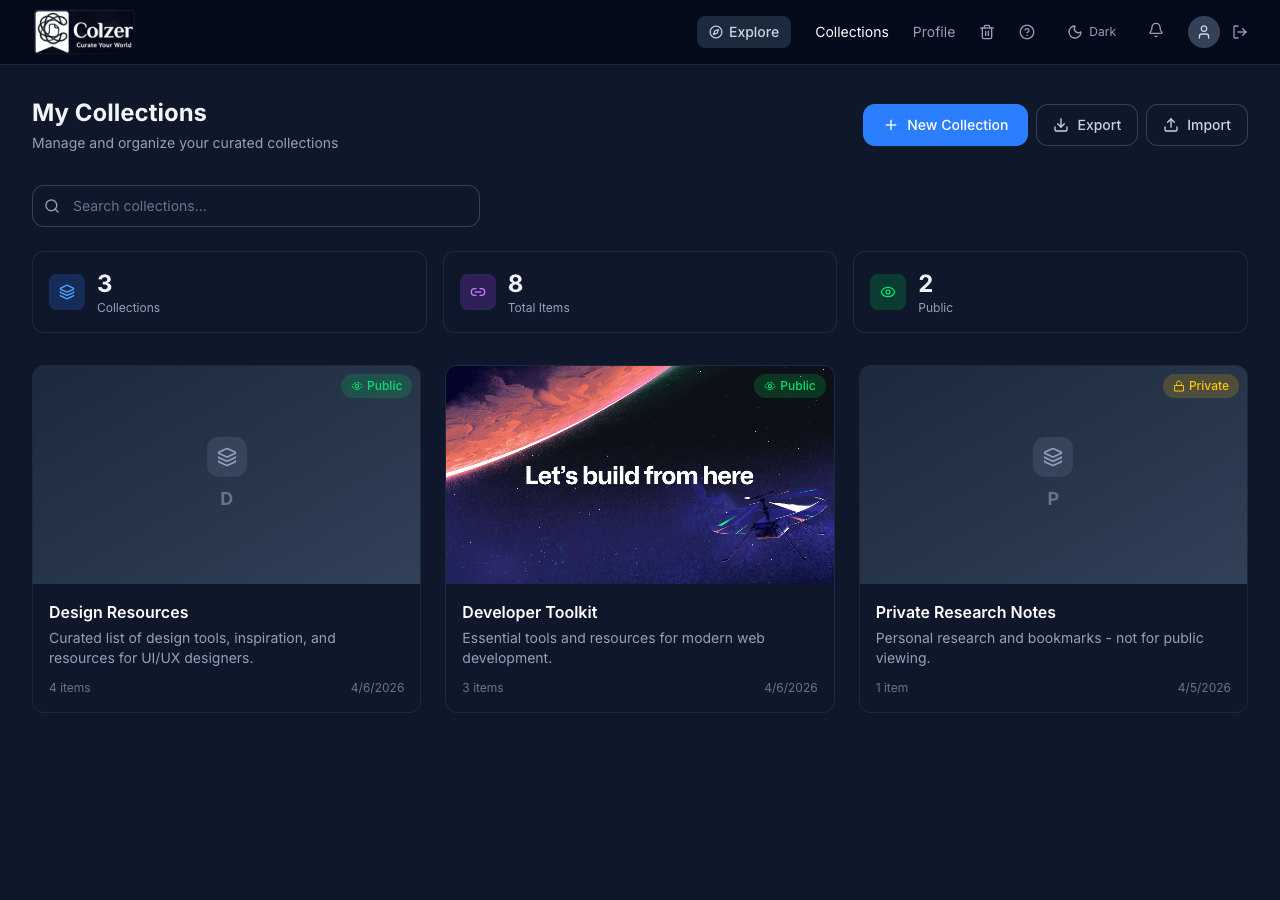This screenshot has width=1280, height=900.
Task: Switch to the Profile section
Action: [934, 32]
